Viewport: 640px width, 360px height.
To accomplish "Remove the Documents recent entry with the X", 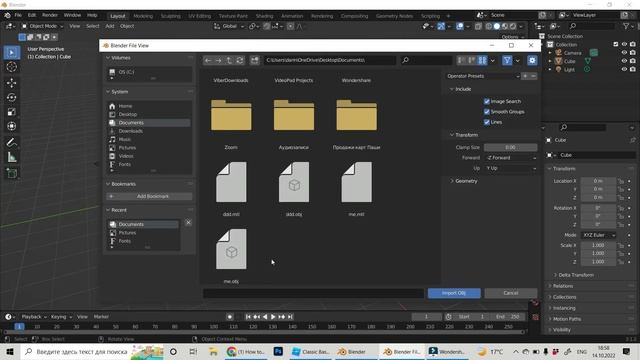I will 188,222.
